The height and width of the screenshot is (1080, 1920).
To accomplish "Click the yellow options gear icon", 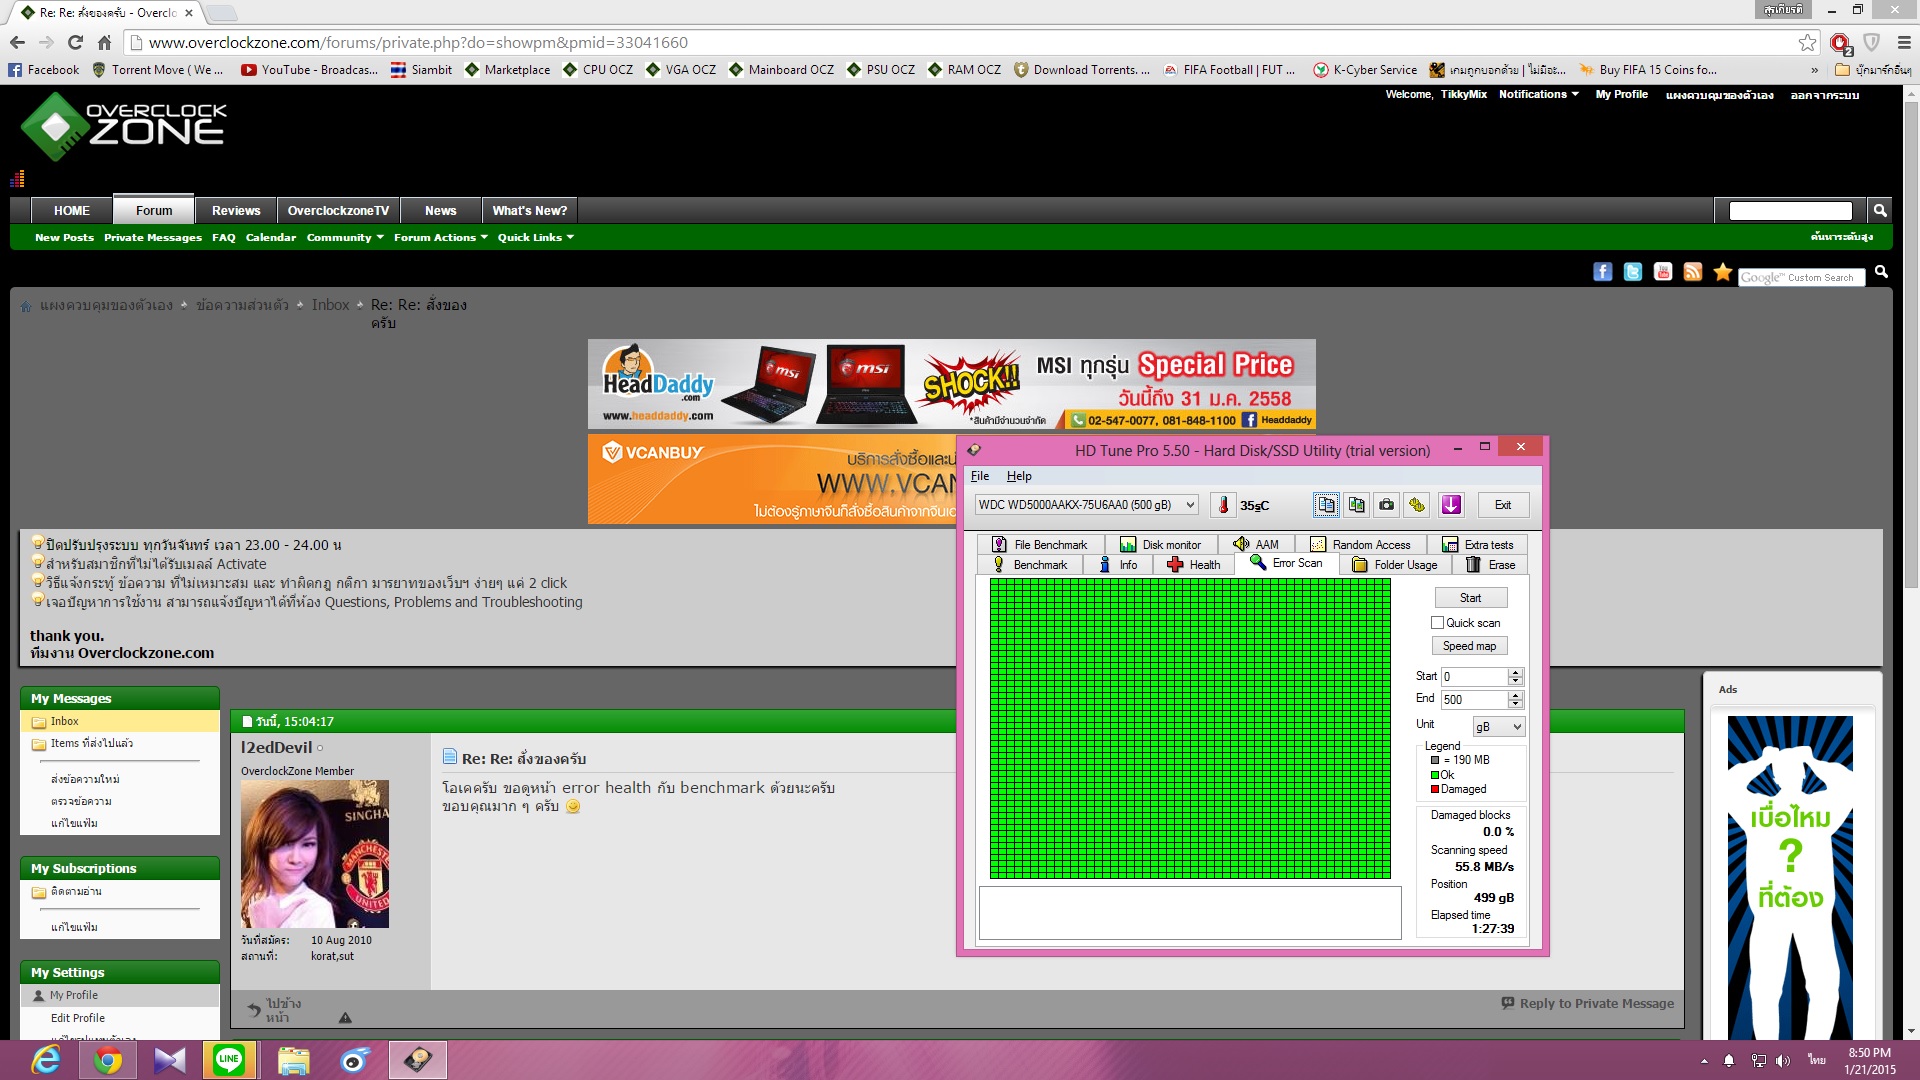I will tap(1417, 505).
